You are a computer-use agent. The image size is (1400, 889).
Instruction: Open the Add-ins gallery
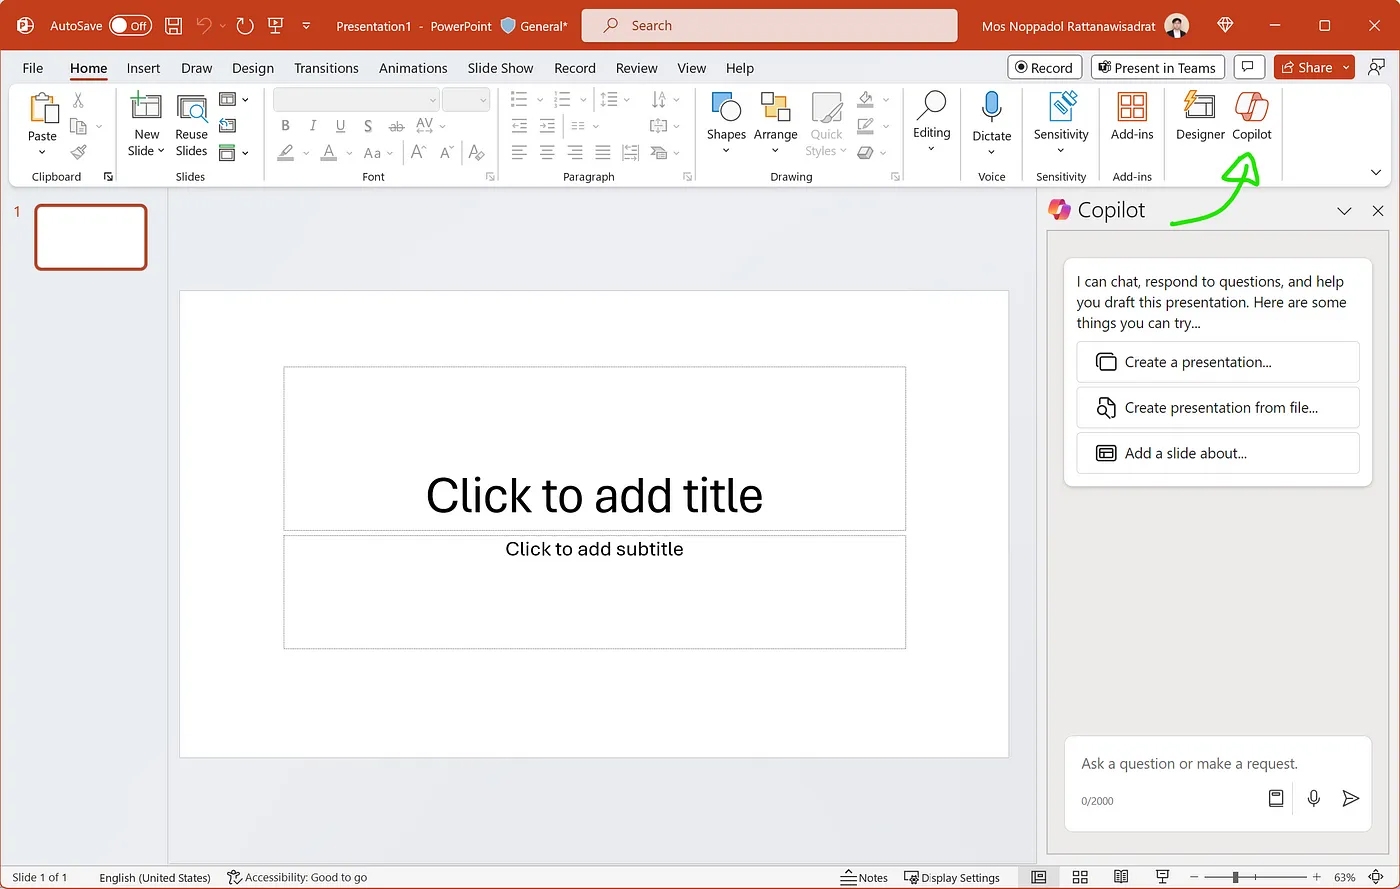1132,115
